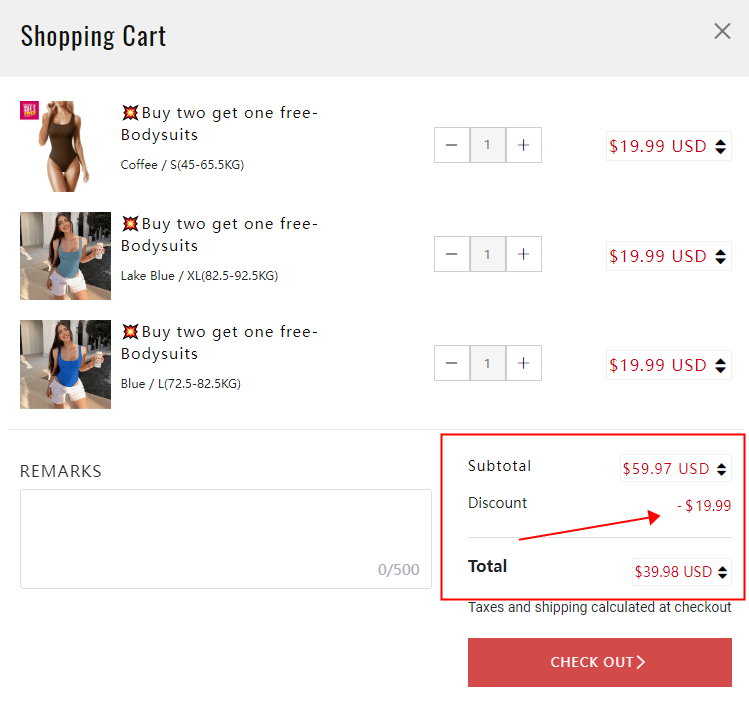749x721 pixels.
Task: Click into the Remarks text box
Action: pos(225,538)
